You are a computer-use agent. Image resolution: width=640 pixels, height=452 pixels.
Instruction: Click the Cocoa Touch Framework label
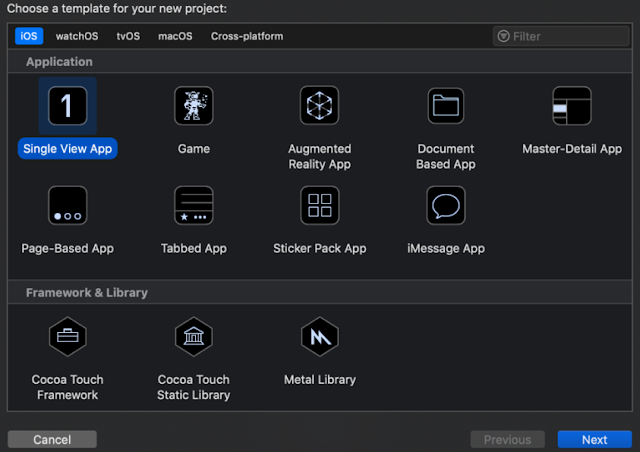point(68,387)
